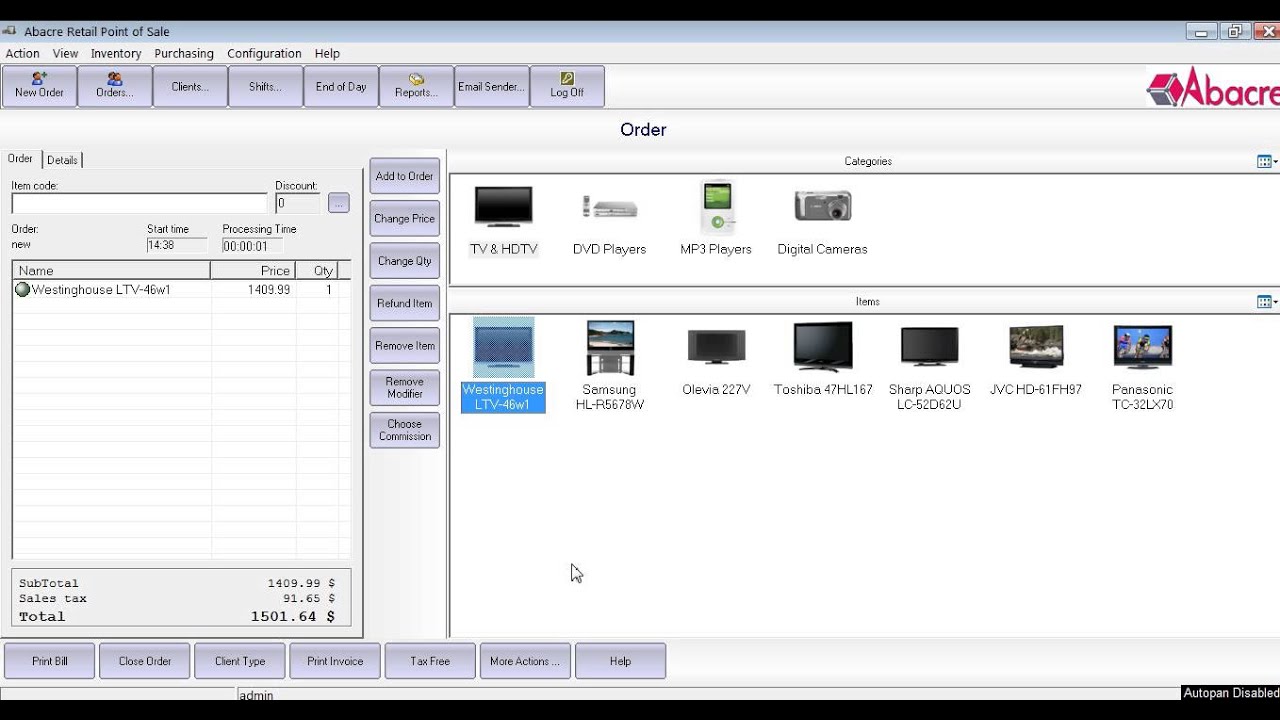1280x720 pixels.
Task: Focus the Discount input field
Action: click(298, 203)
